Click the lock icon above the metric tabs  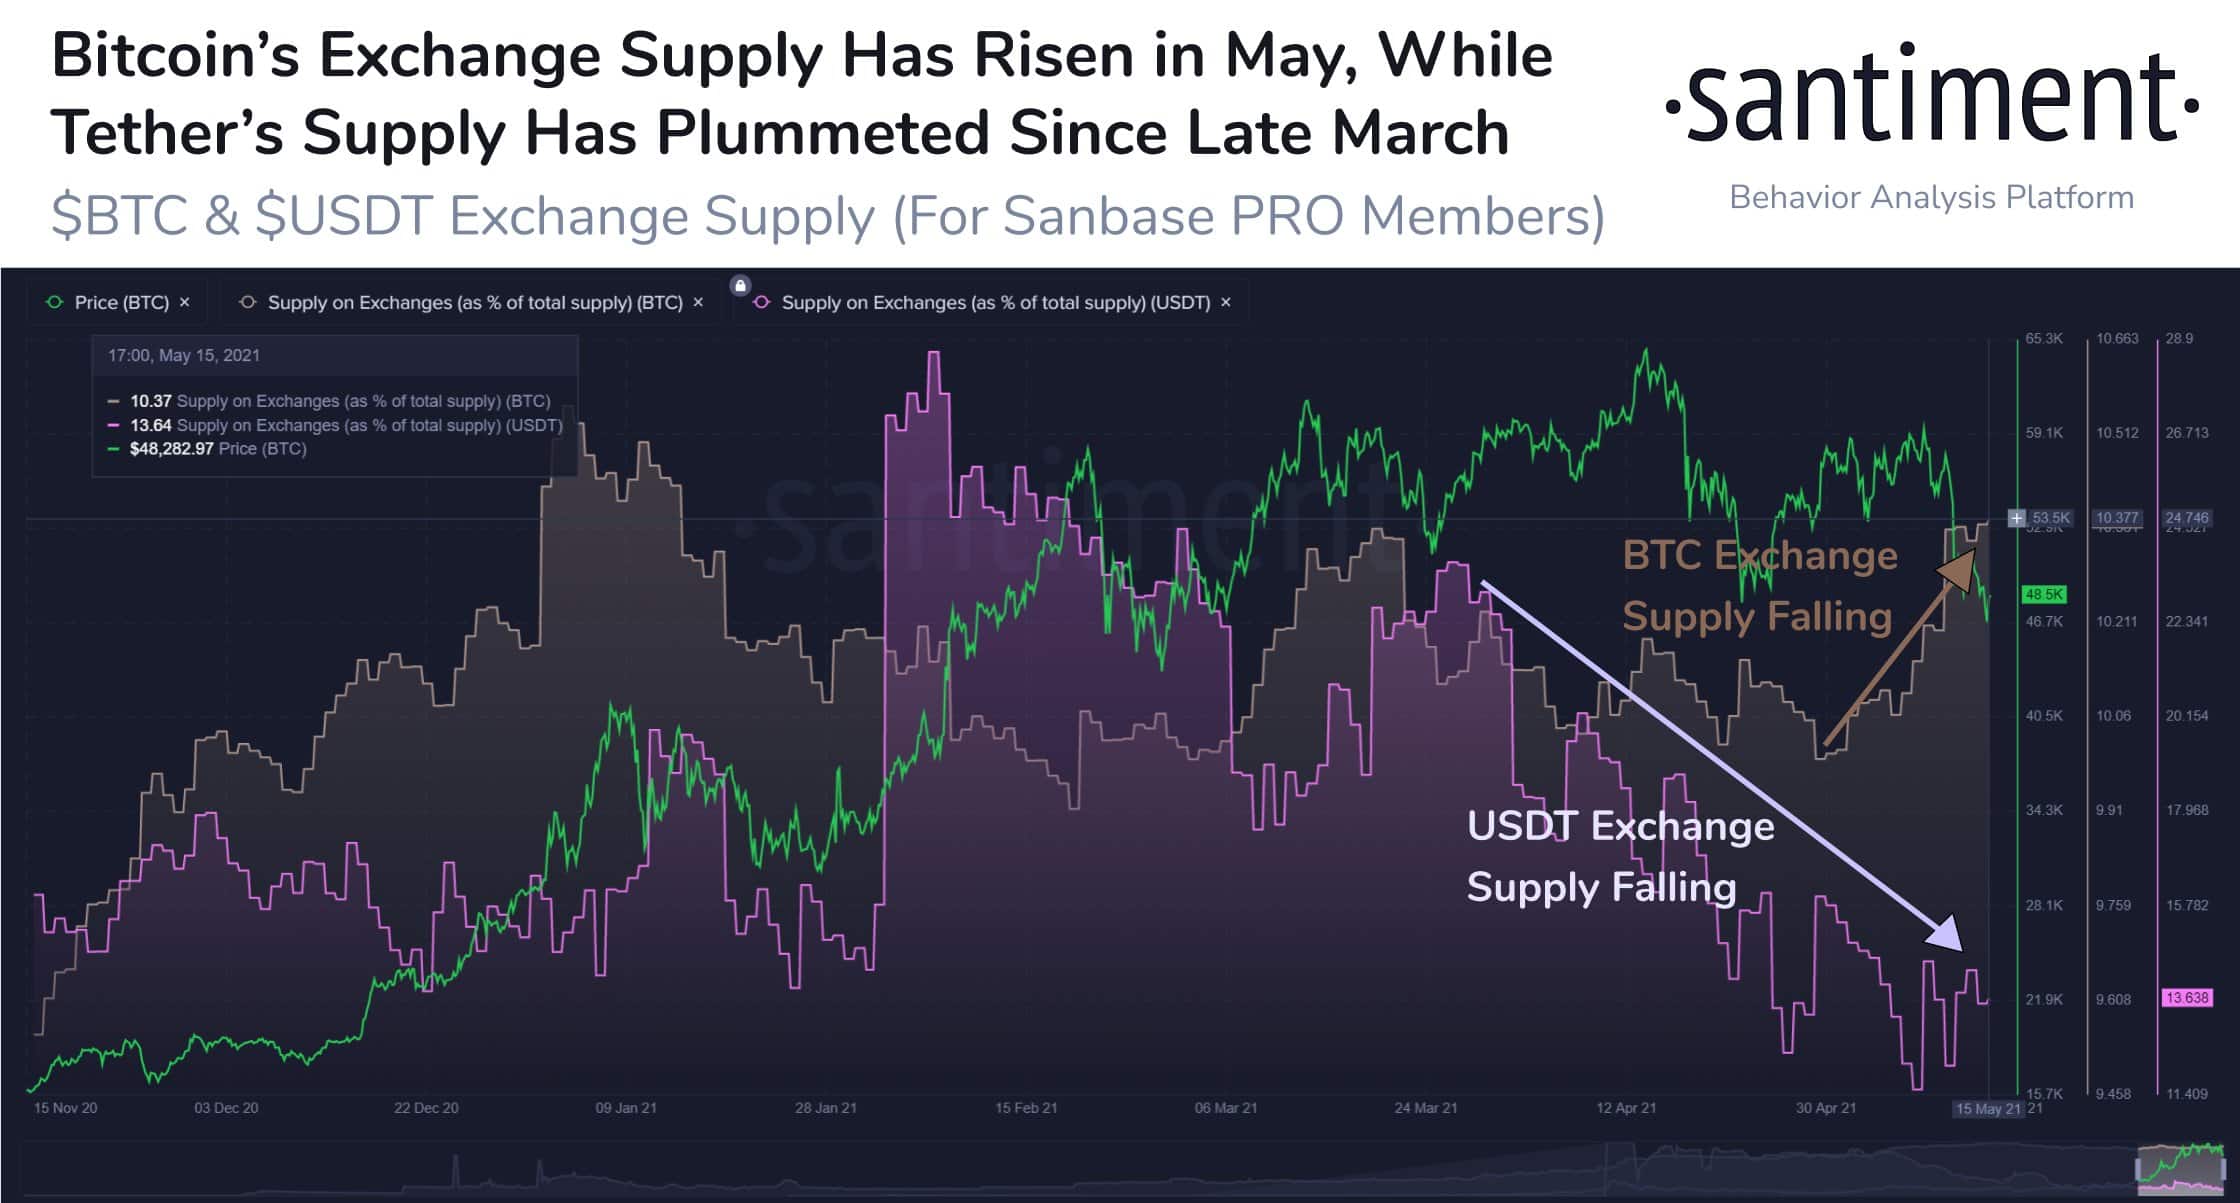(740, 285)
